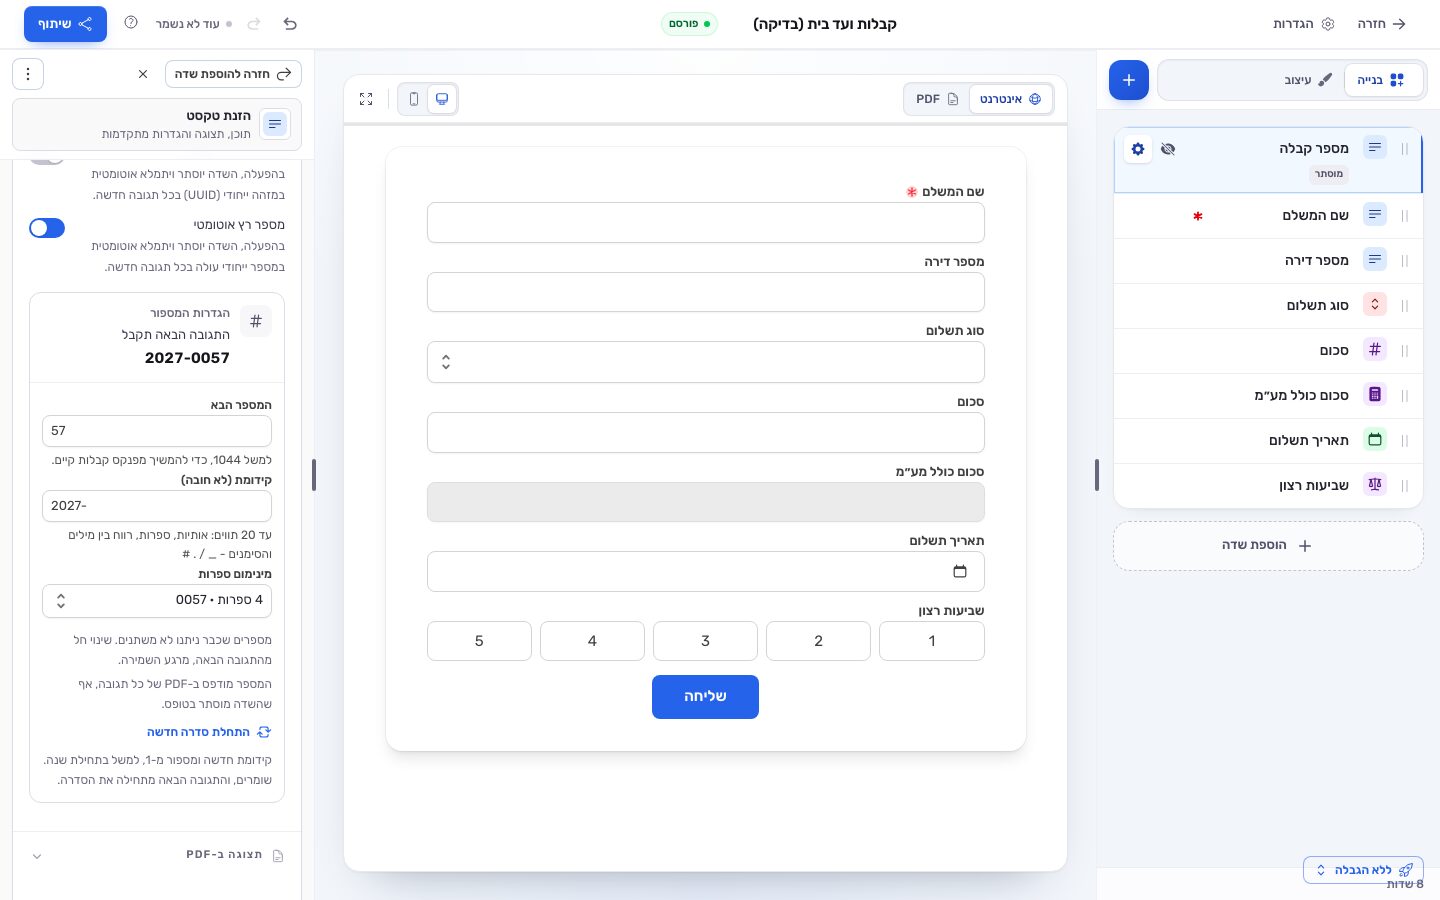Click the הוספת שדה add field button
This screenshot has height=900, width=1440.
coord(1268,546)
